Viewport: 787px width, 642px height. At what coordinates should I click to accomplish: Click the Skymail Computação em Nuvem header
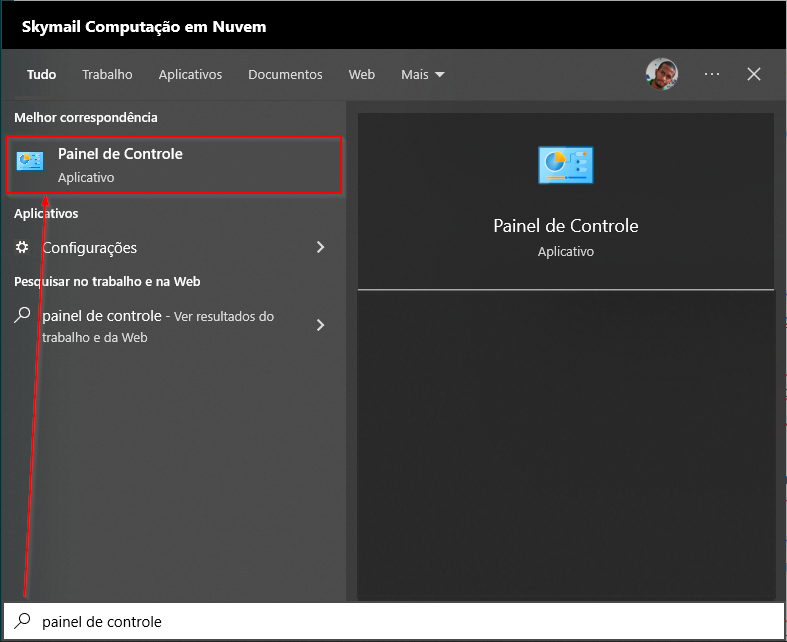(x=144, y=27)
